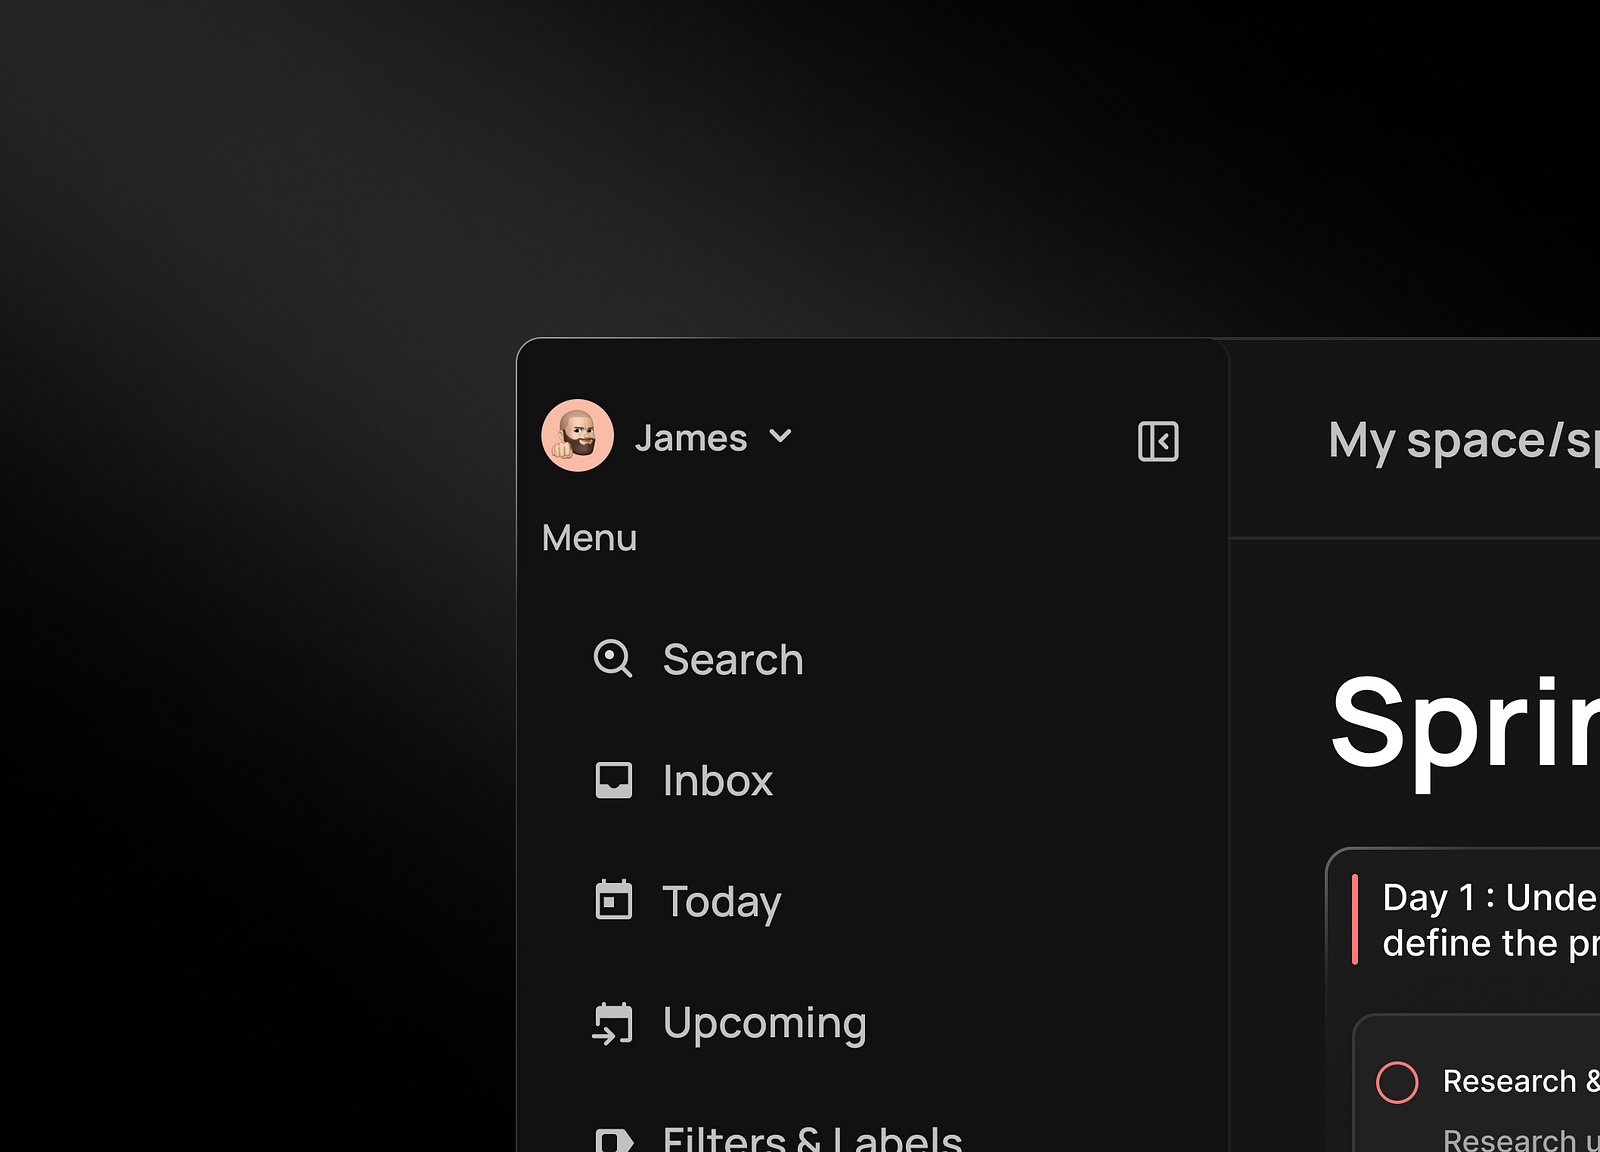Mark the Research task circle as complete
The height and width of the screenshot is (1152, 1600).
pos(1398,1081)
